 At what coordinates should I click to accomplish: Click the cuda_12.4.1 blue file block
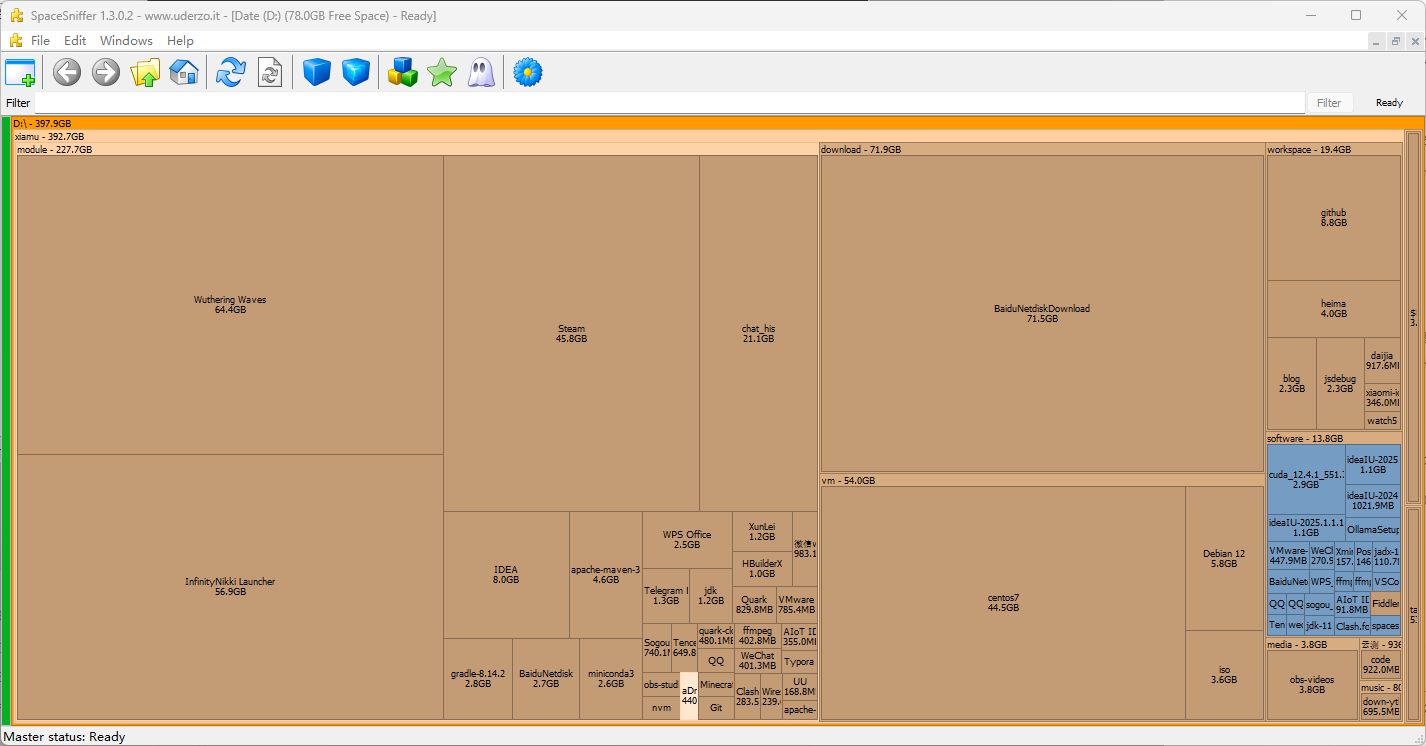tap(1305, 480)
